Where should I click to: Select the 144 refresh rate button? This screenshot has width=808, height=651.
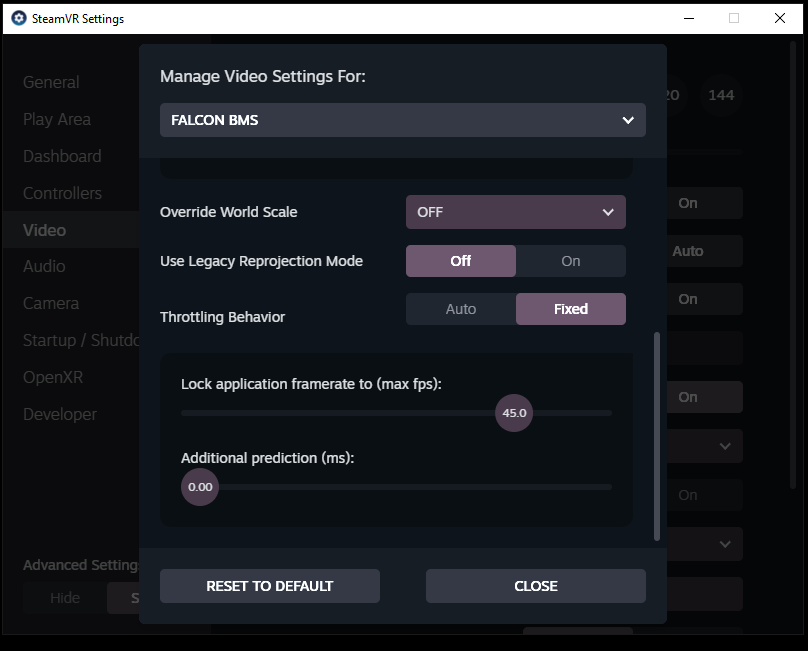(x=721, y=95)
